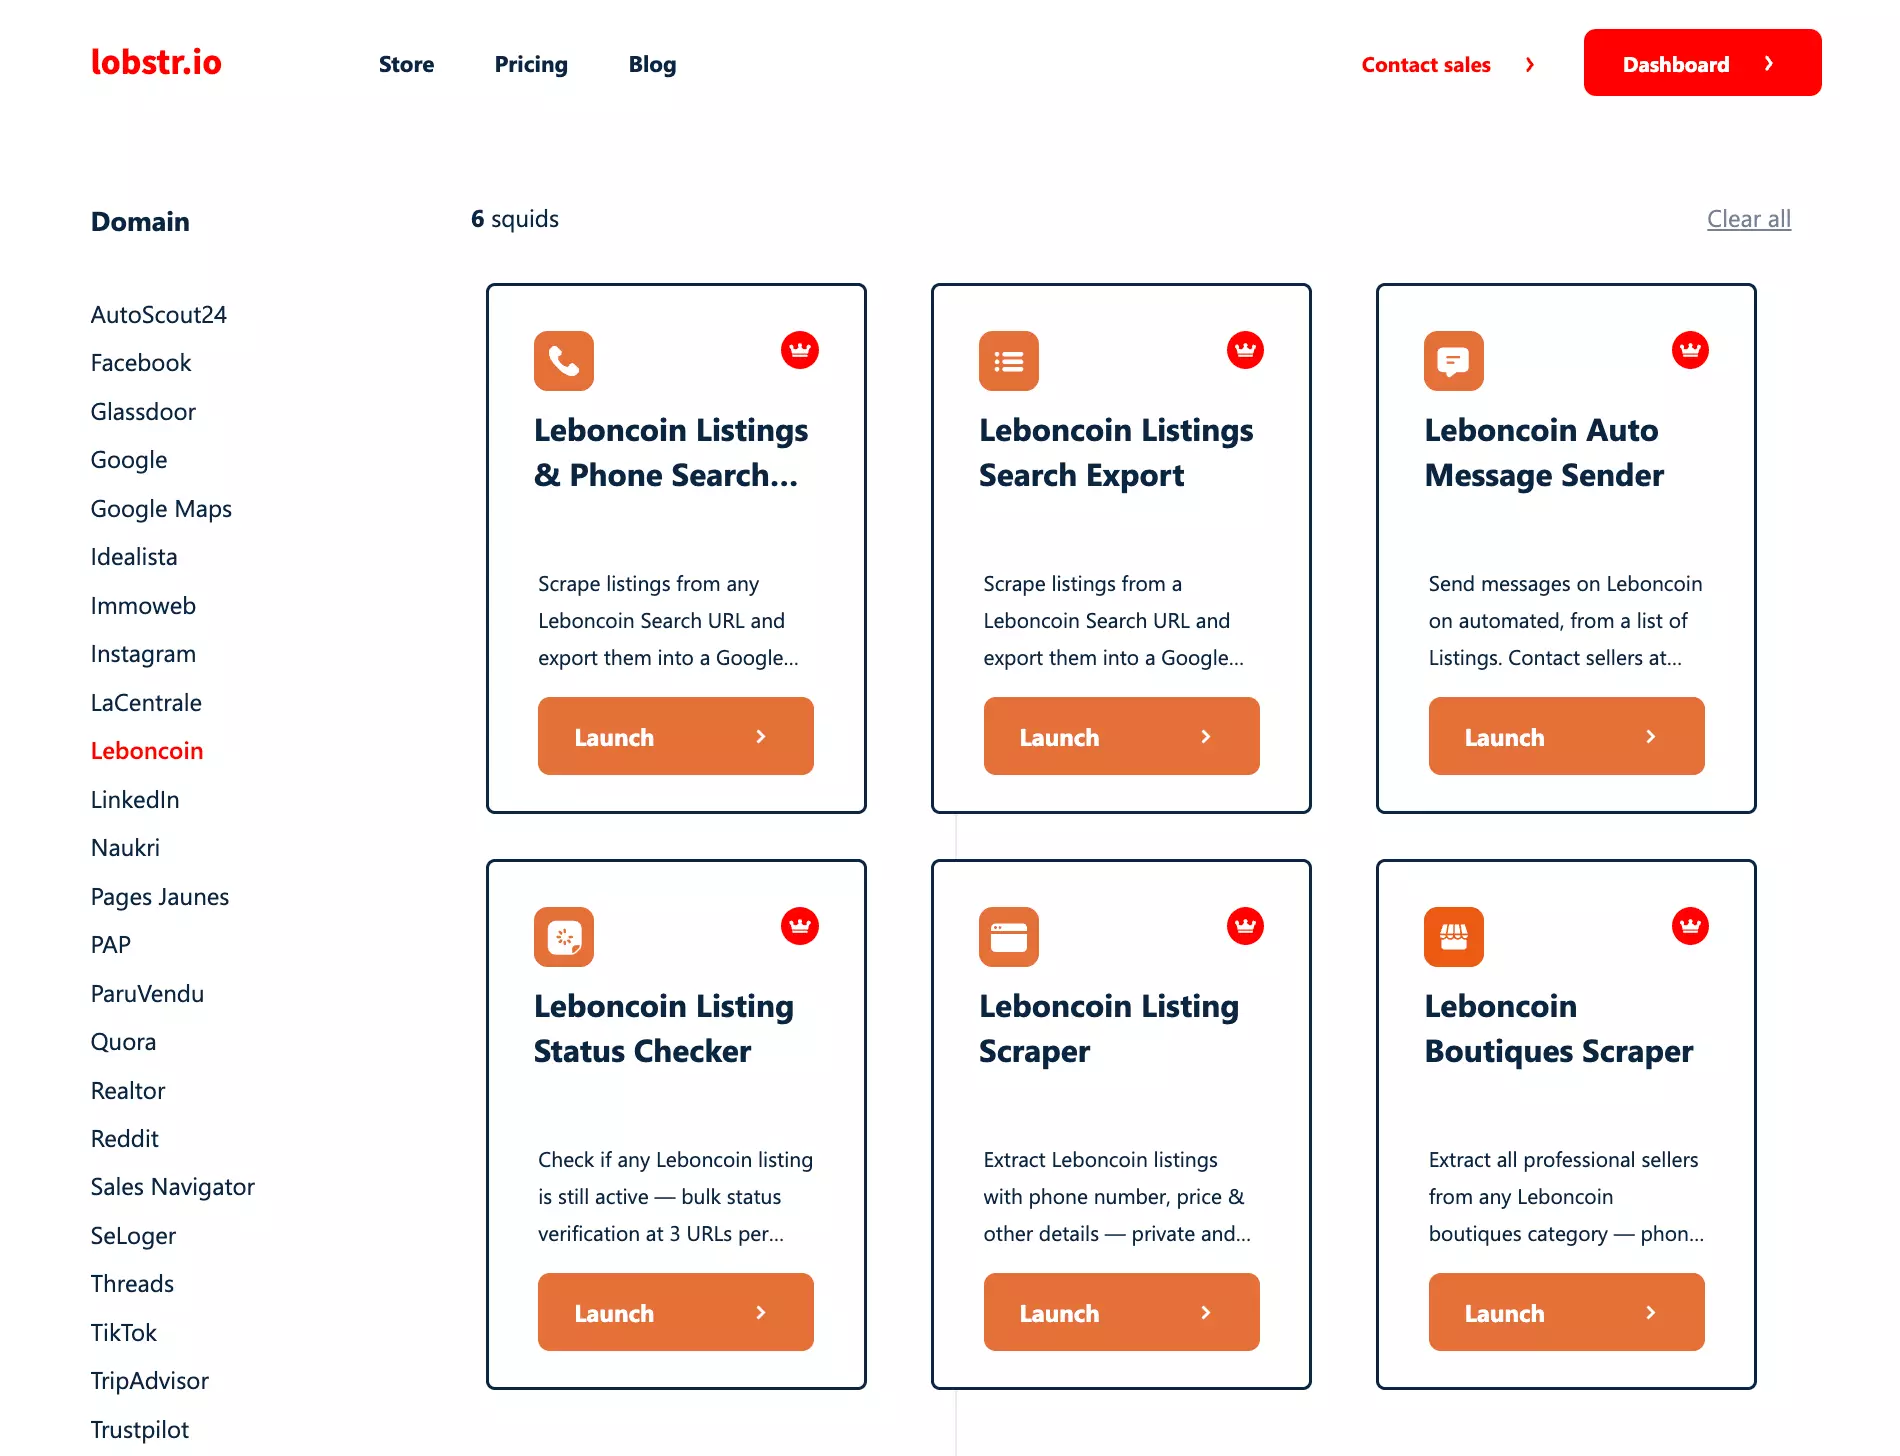Click the shop icon on Boutiques Scraper card
Image resolution: width=1900 pixels, height=1456 pixels.
click(x=1454, y=937)
